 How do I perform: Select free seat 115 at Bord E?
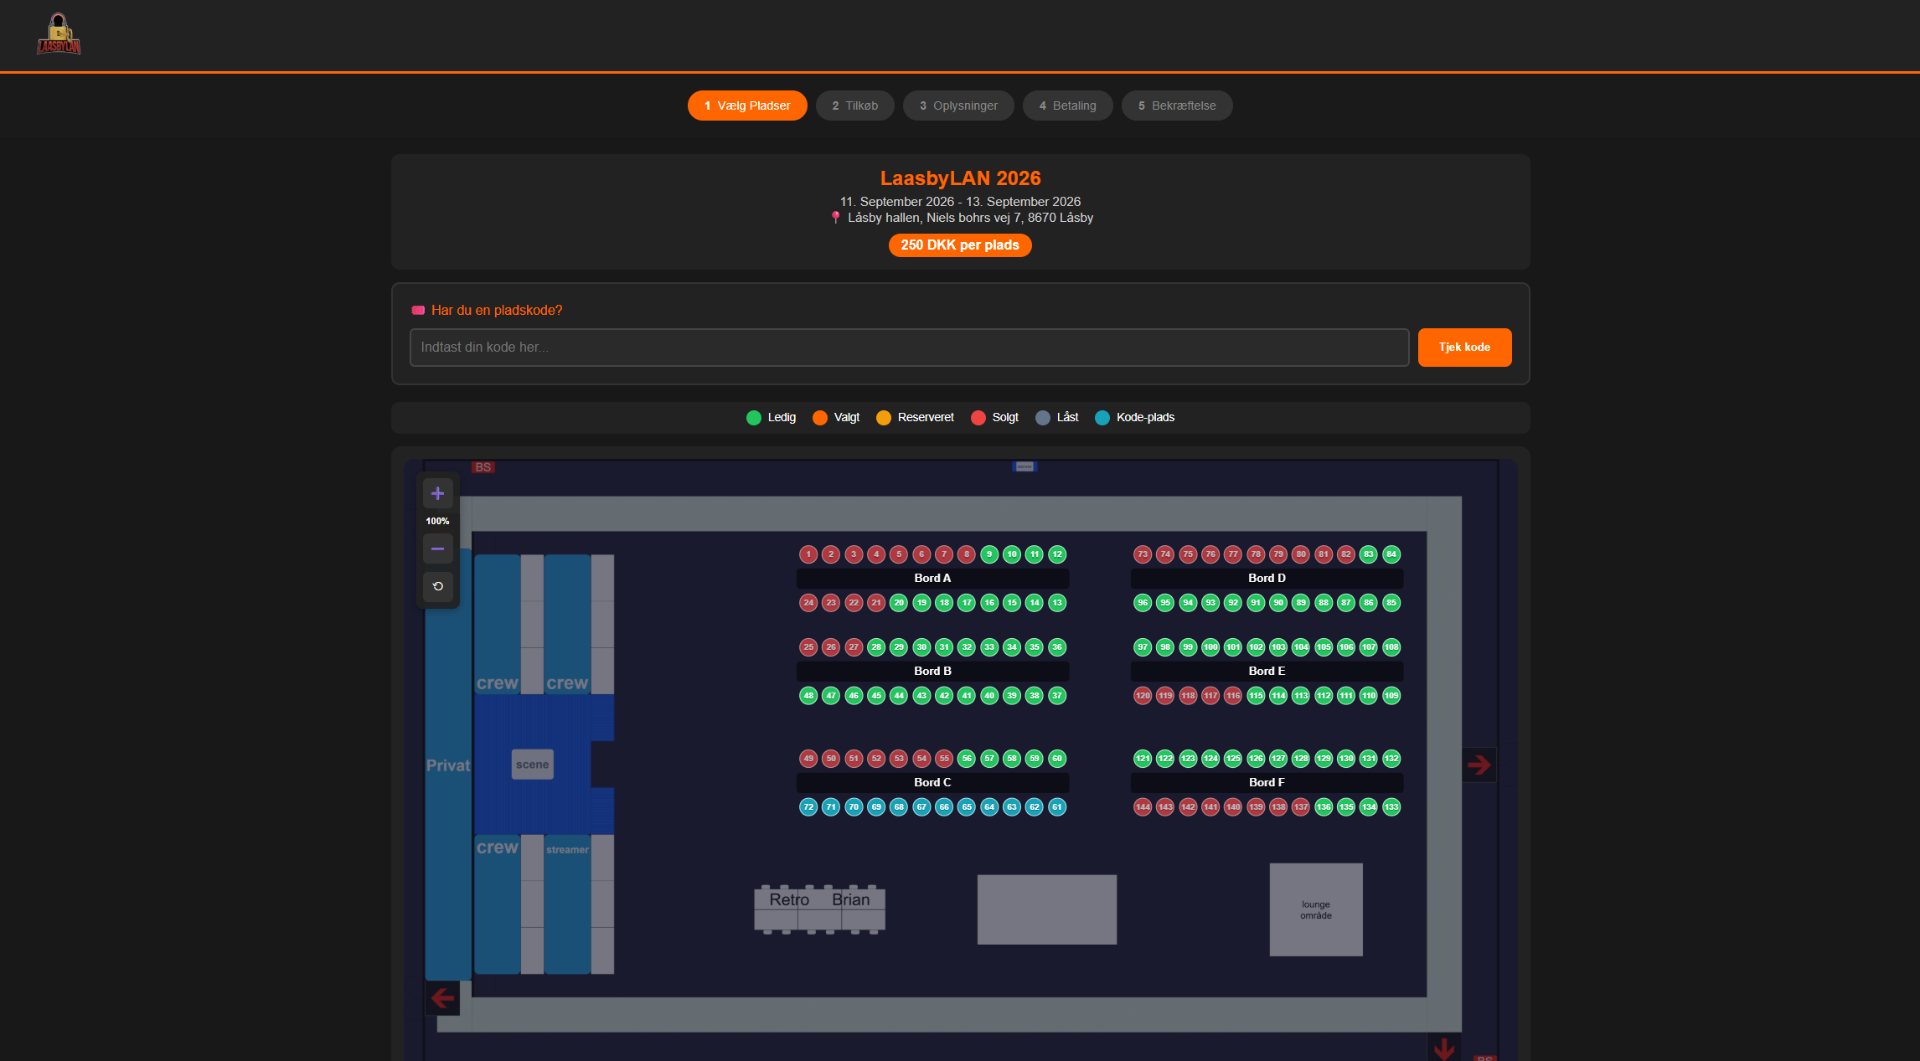coord(1256,695)
